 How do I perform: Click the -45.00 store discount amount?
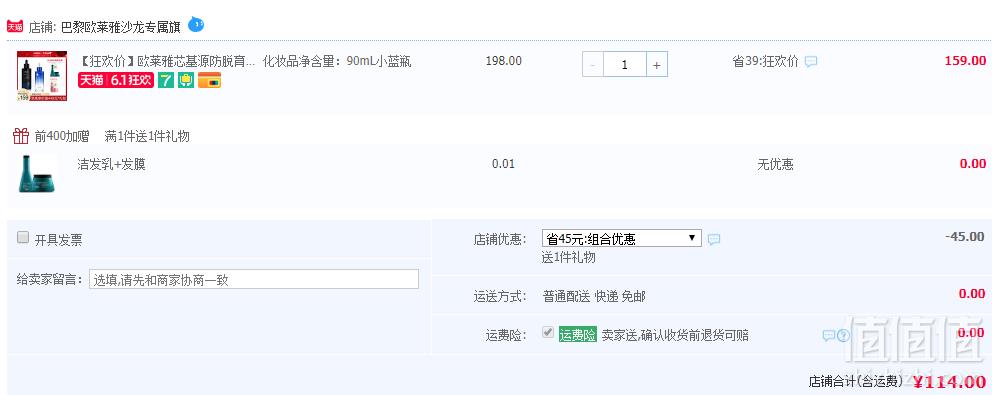click(x=964, y=237)
